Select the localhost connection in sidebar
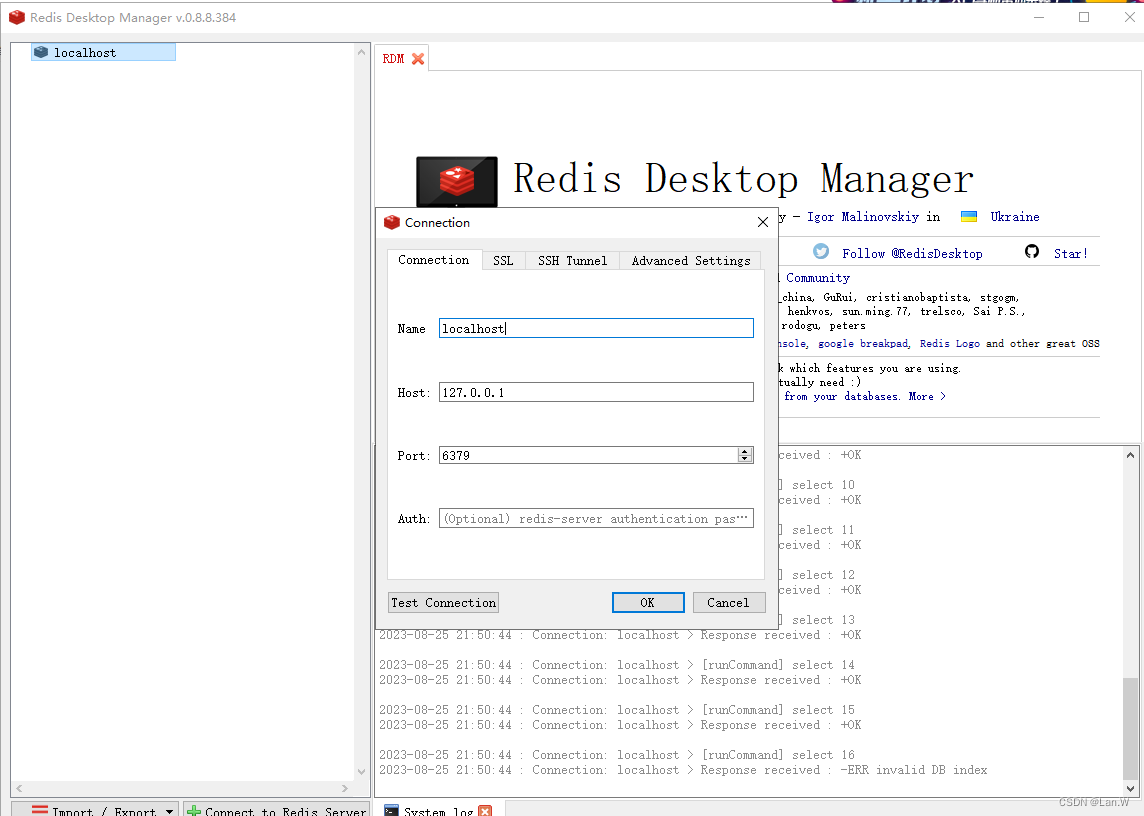1144x816 pixels. point(103,53)
